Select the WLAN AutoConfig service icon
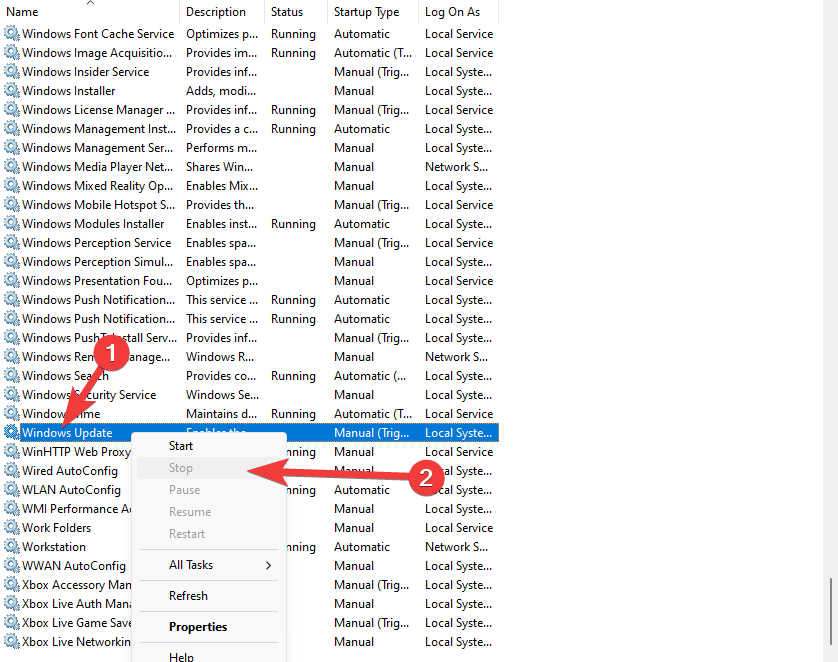This screenshot has height=662, width=838. 12,490
